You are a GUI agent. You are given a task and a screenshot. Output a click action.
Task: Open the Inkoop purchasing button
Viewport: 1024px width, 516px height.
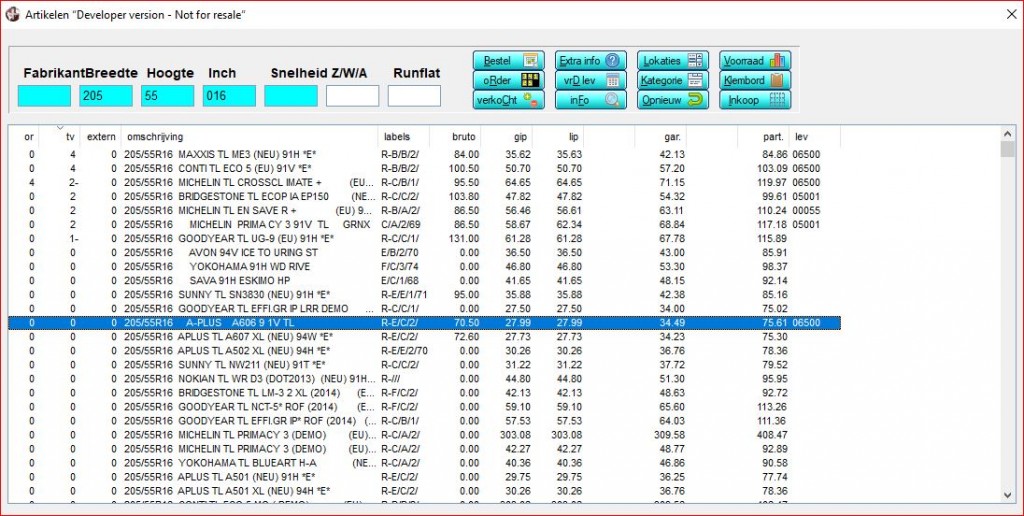coord(755,100)
